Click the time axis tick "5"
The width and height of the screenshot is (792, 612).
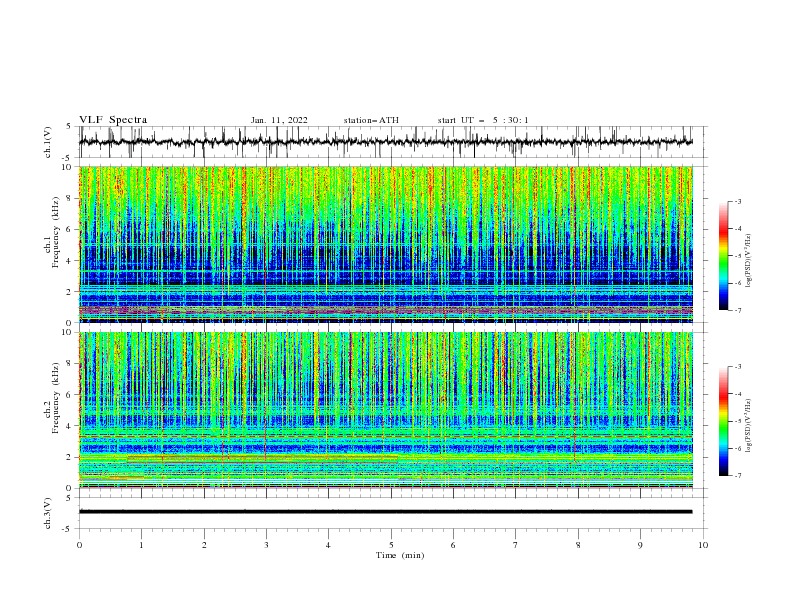391,545
